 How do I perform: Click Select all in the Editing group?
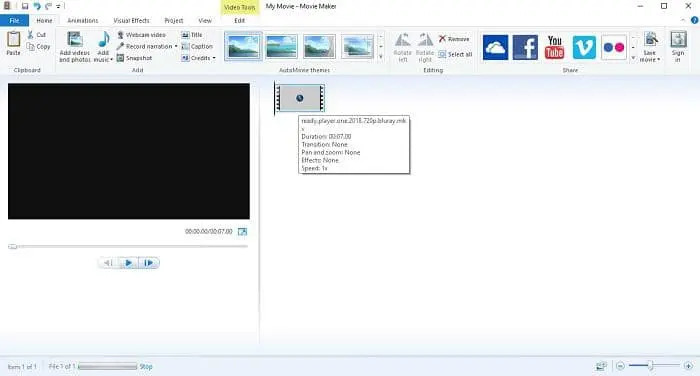coord(455,54)
